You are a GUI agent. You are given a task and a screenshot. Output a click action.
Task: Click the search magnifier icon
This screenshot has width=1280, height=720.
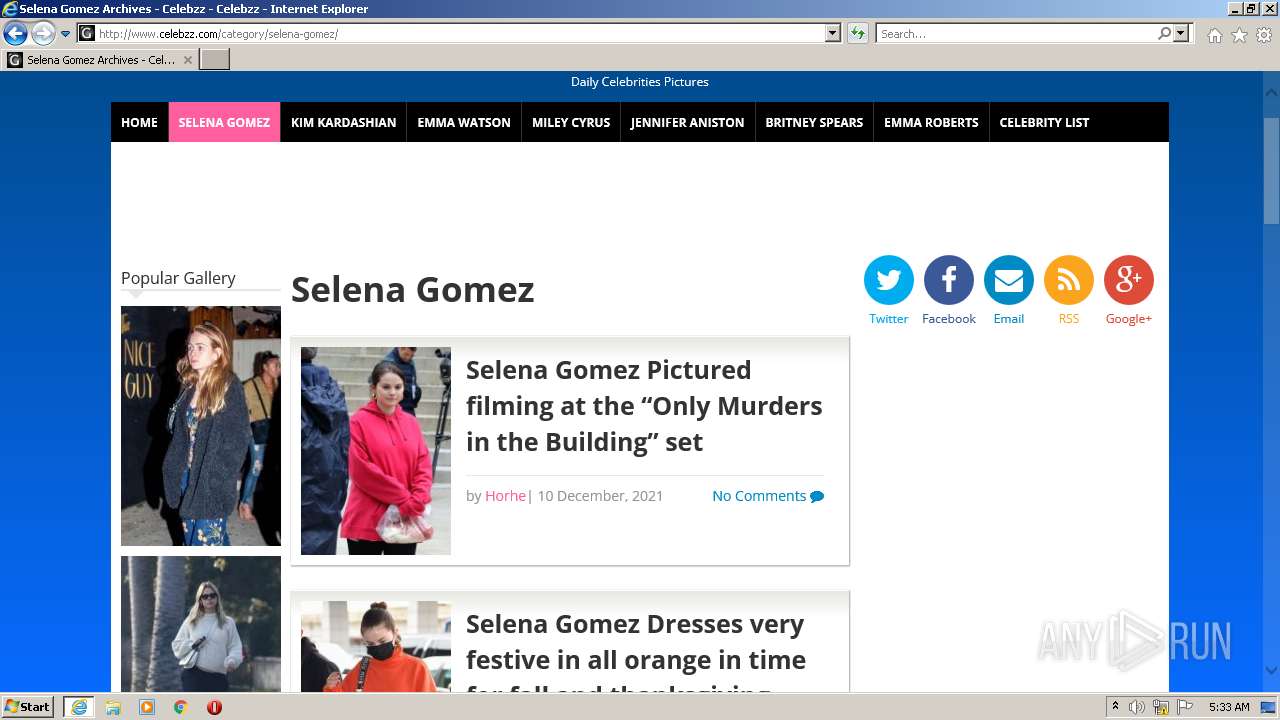coord(1164,33)
